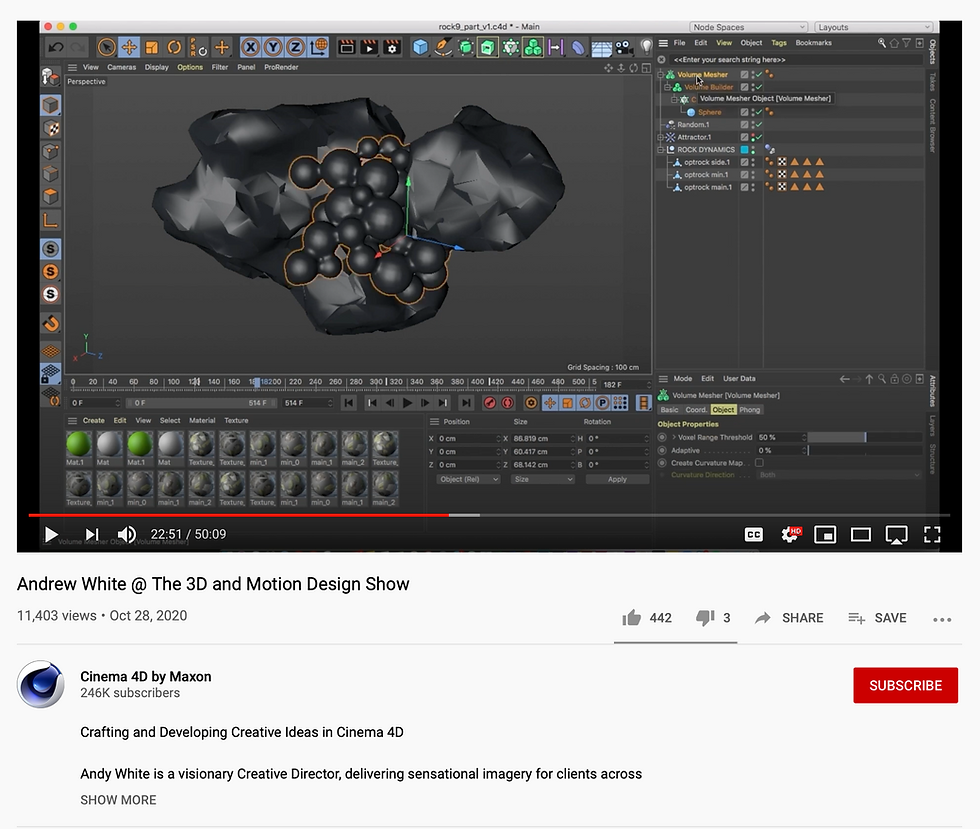
Task: Expand the Voxel Range Threshold disclosure arrow
Action: click(x=674, y=438)
